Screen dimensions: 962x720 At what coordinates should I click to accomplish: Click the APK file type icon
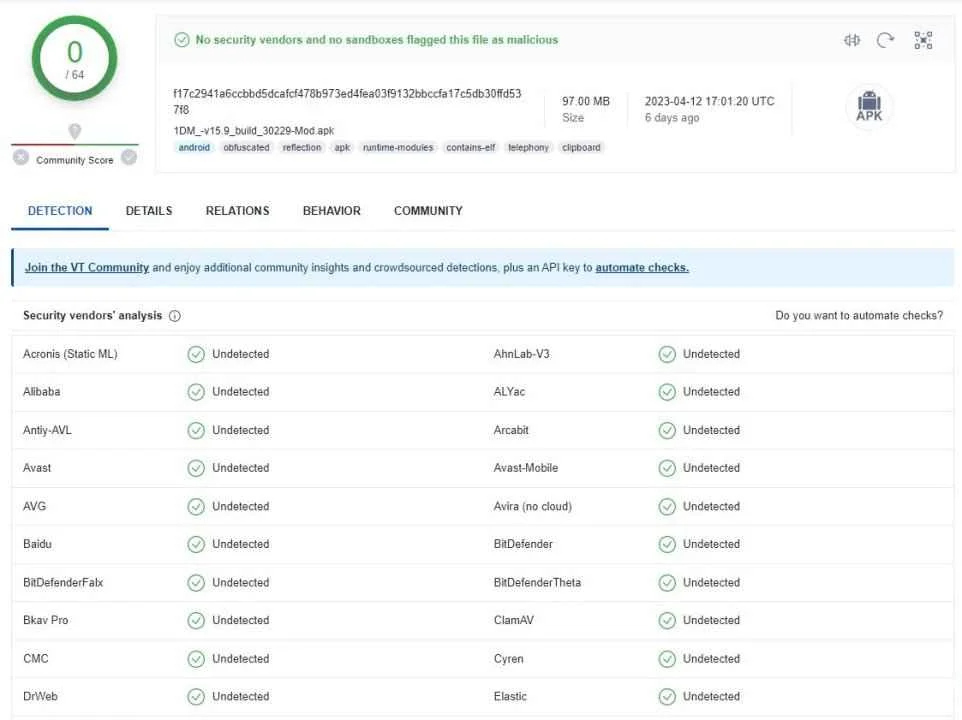click(869, 106)
